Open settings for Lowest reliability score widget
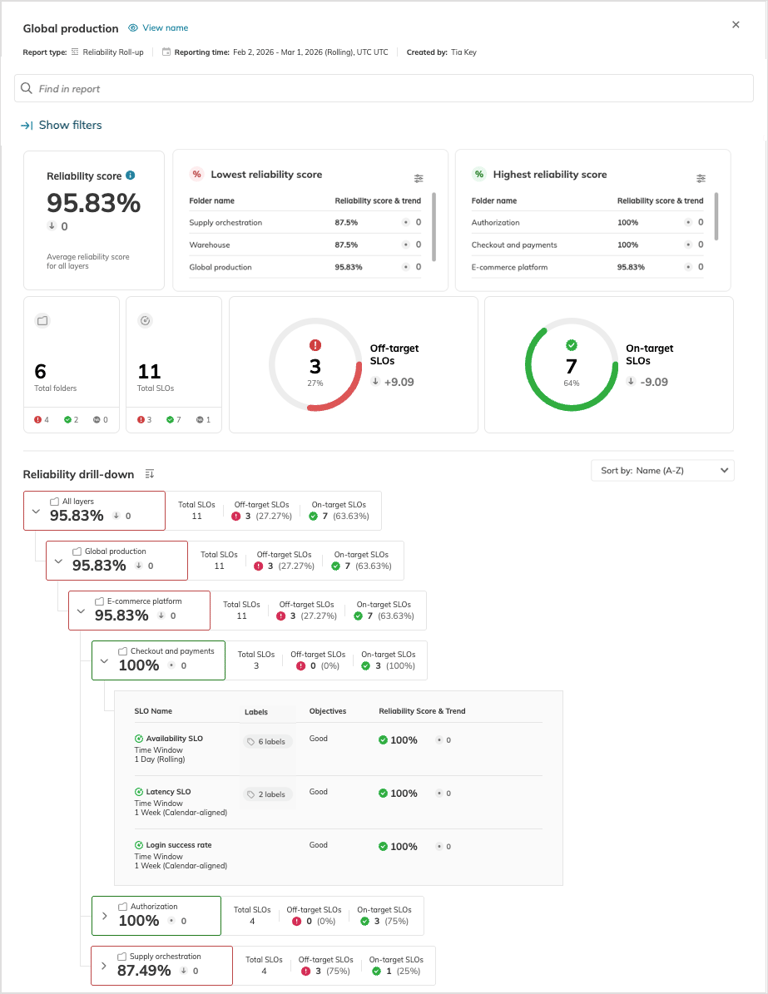768x994 pixels. 419,179
